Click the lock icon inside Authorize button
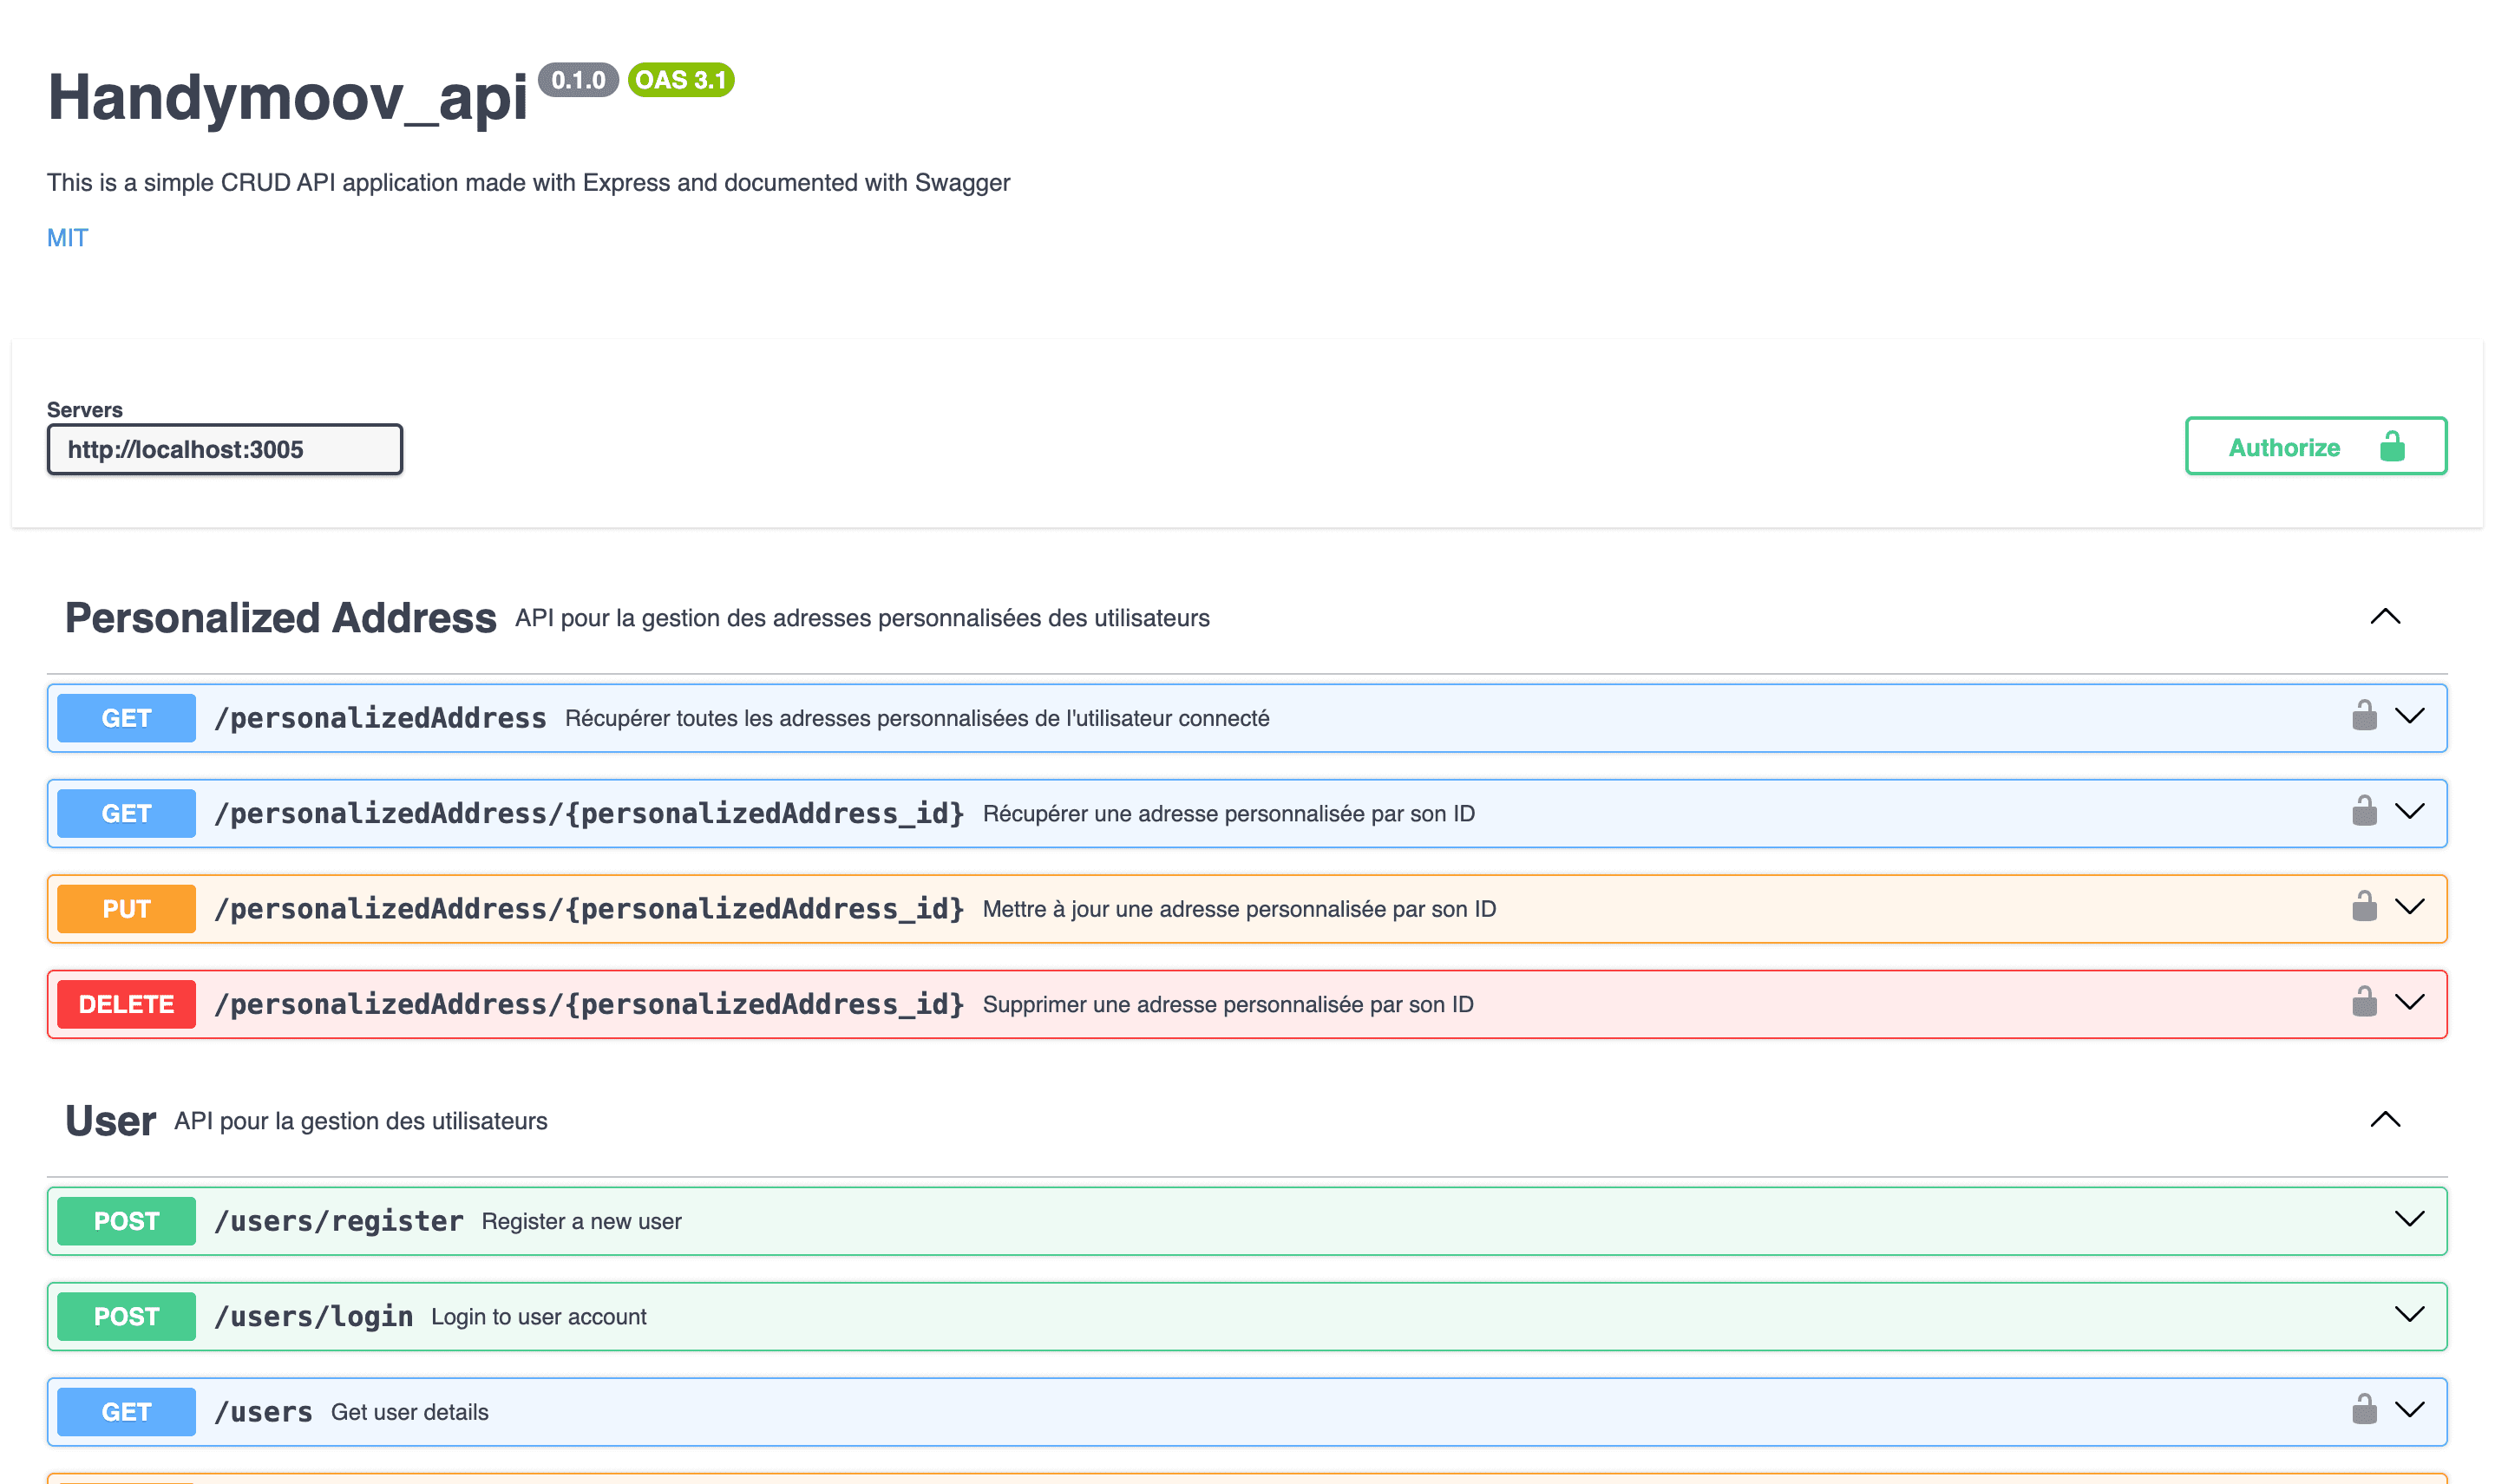This screenshot has width=2495, height=1484. coord(2392,446)
